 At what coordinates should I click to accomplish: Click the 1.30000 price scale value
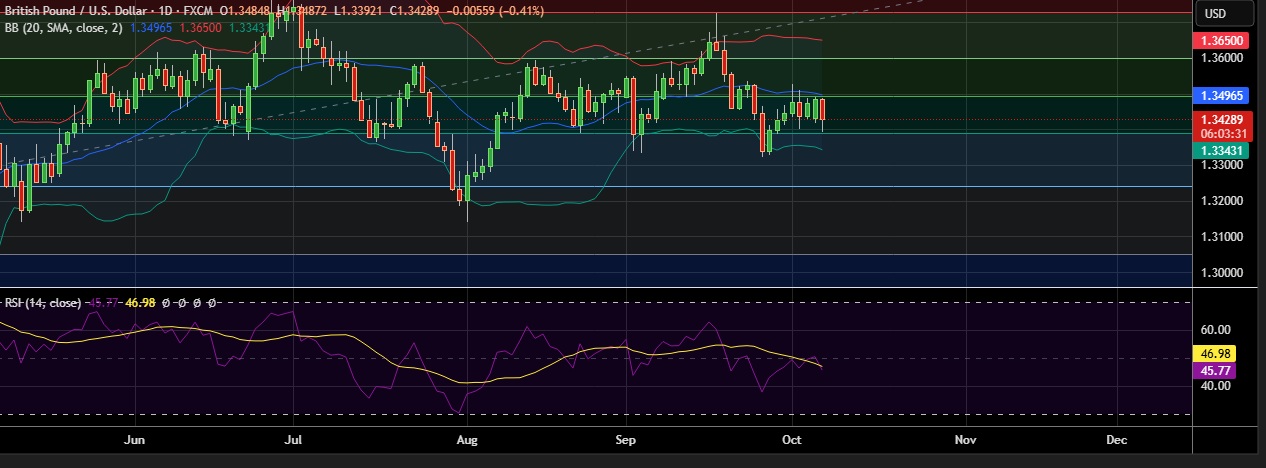point(1221,272)
